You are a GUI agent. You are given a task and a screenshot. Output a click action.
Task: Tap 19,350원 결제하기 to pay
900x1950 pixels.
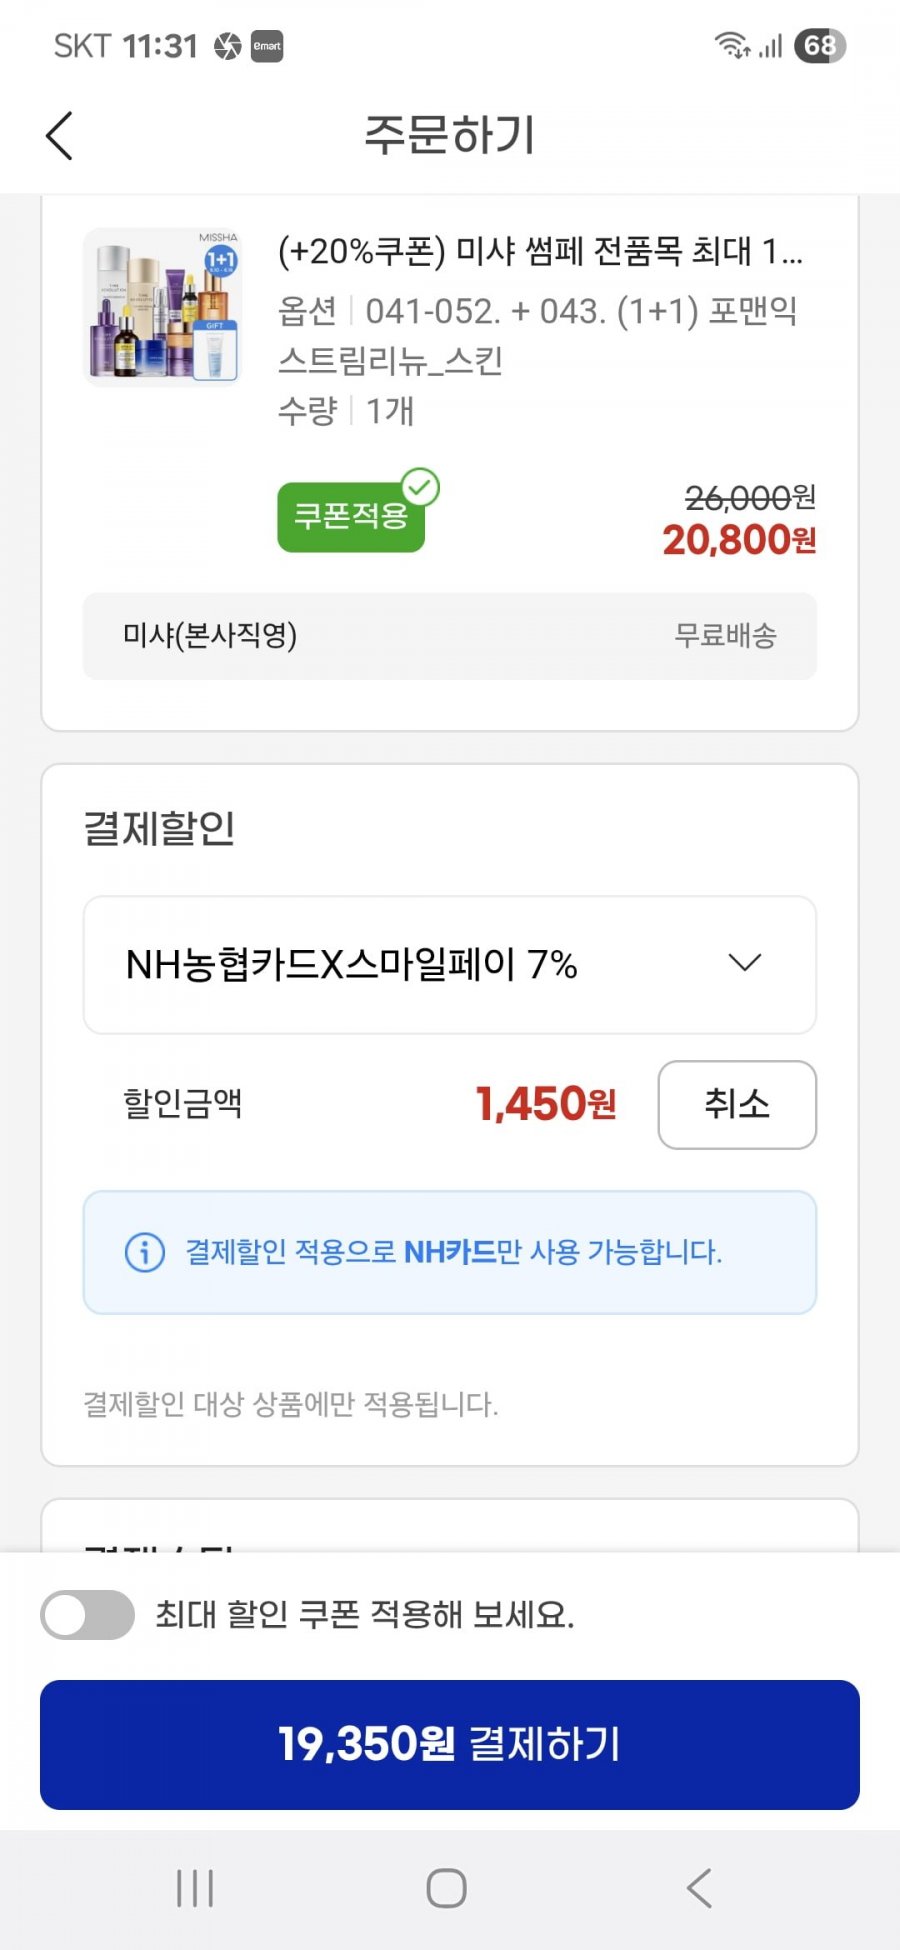[x=450, y=1744]
